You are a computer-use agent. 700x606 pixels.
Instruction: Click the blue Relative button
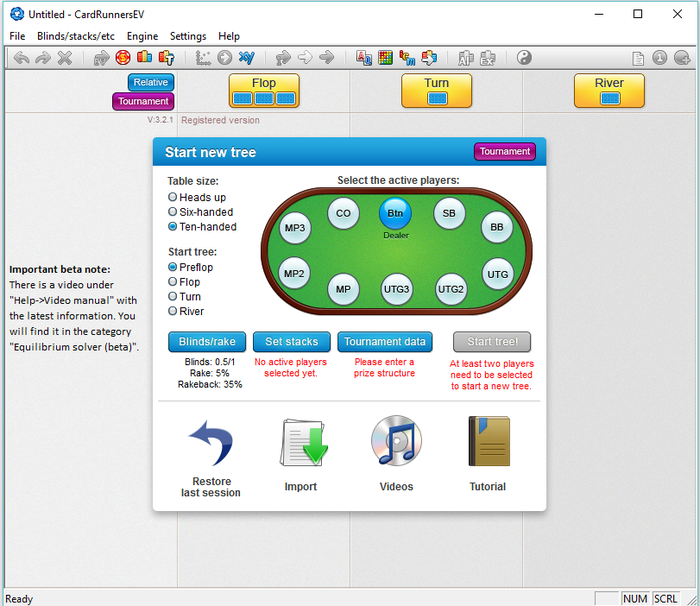coord(151,82)
